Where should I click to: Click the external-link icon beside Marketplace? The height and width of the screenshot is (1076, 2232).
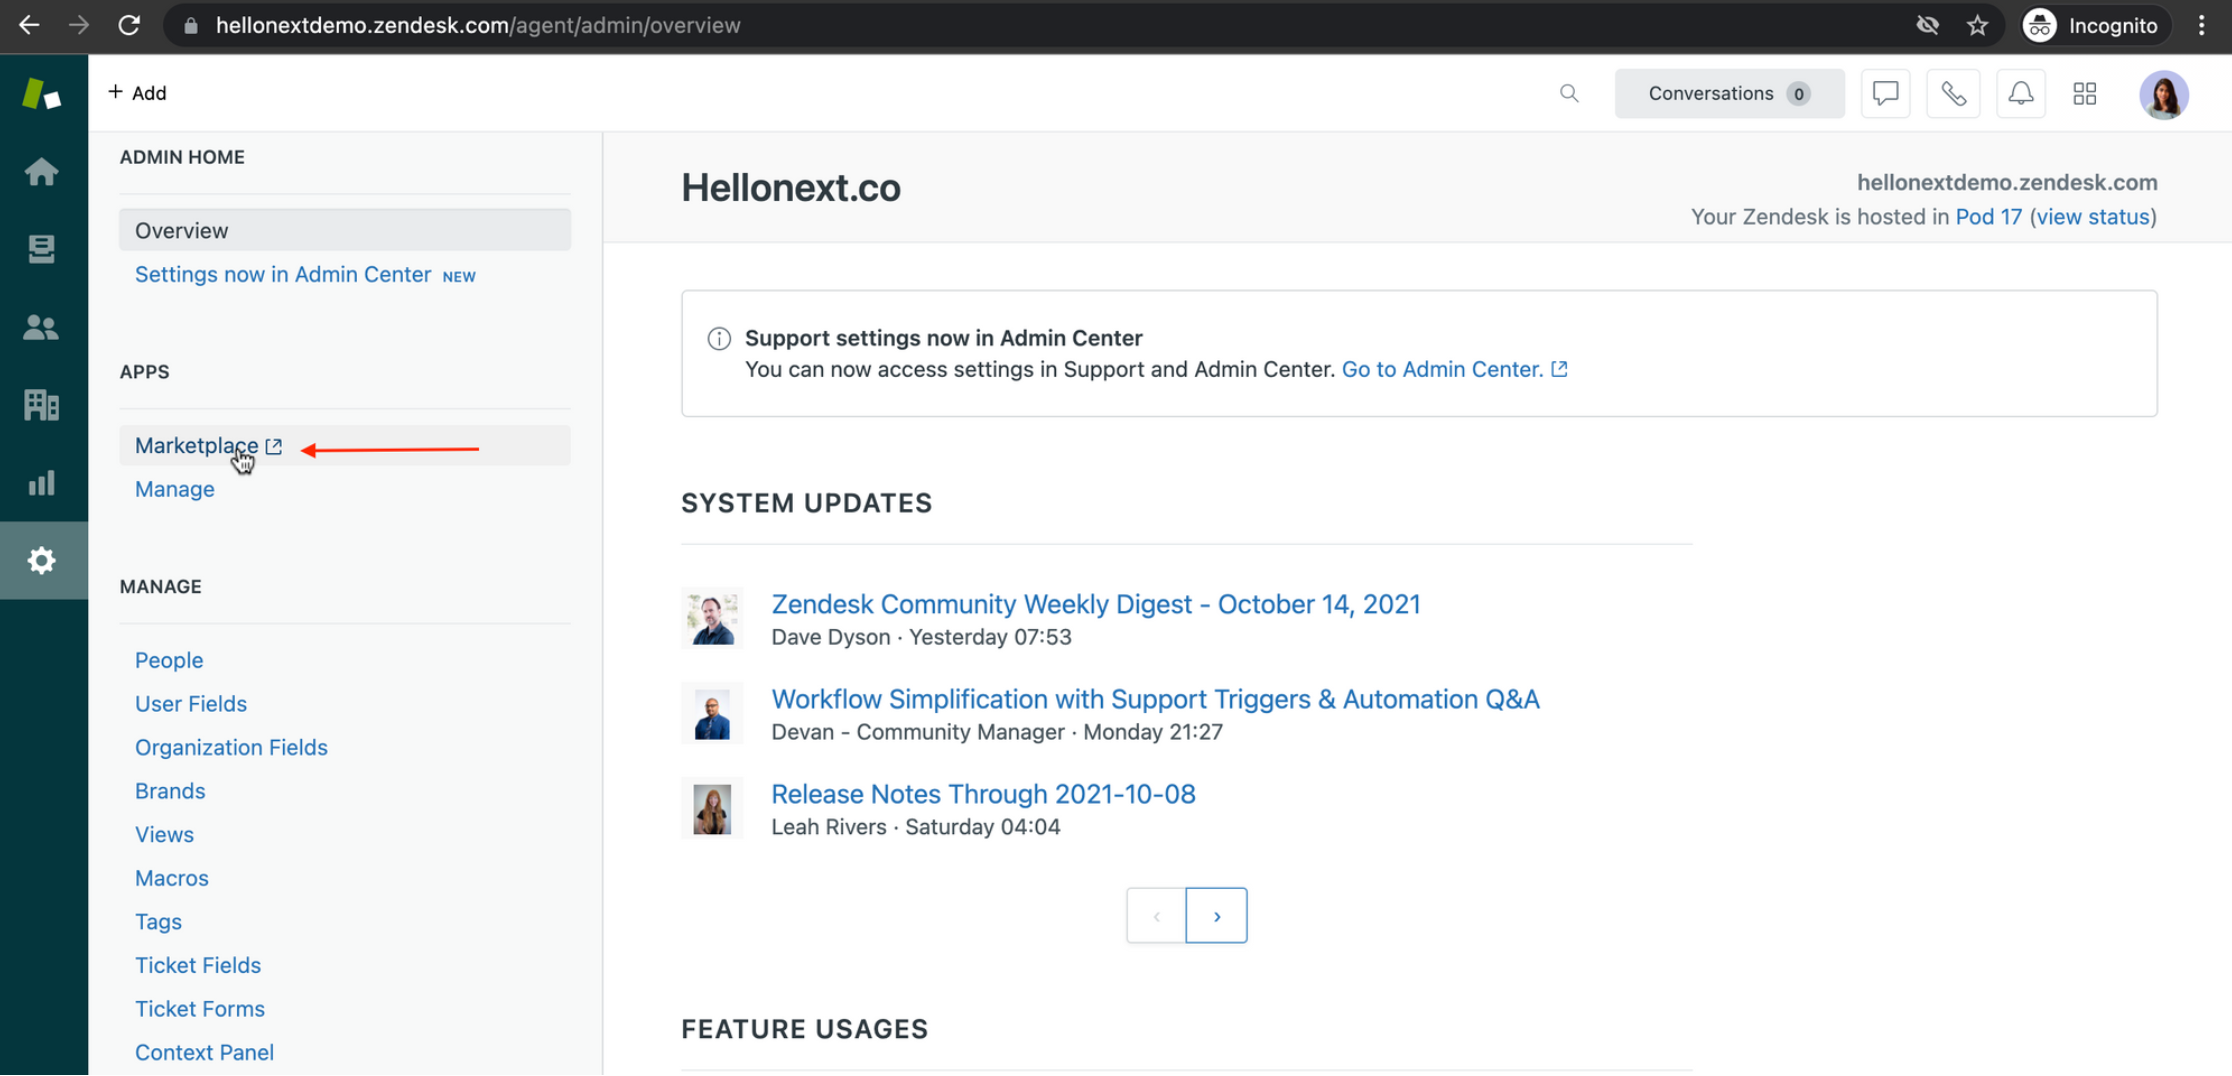point(274,446)
